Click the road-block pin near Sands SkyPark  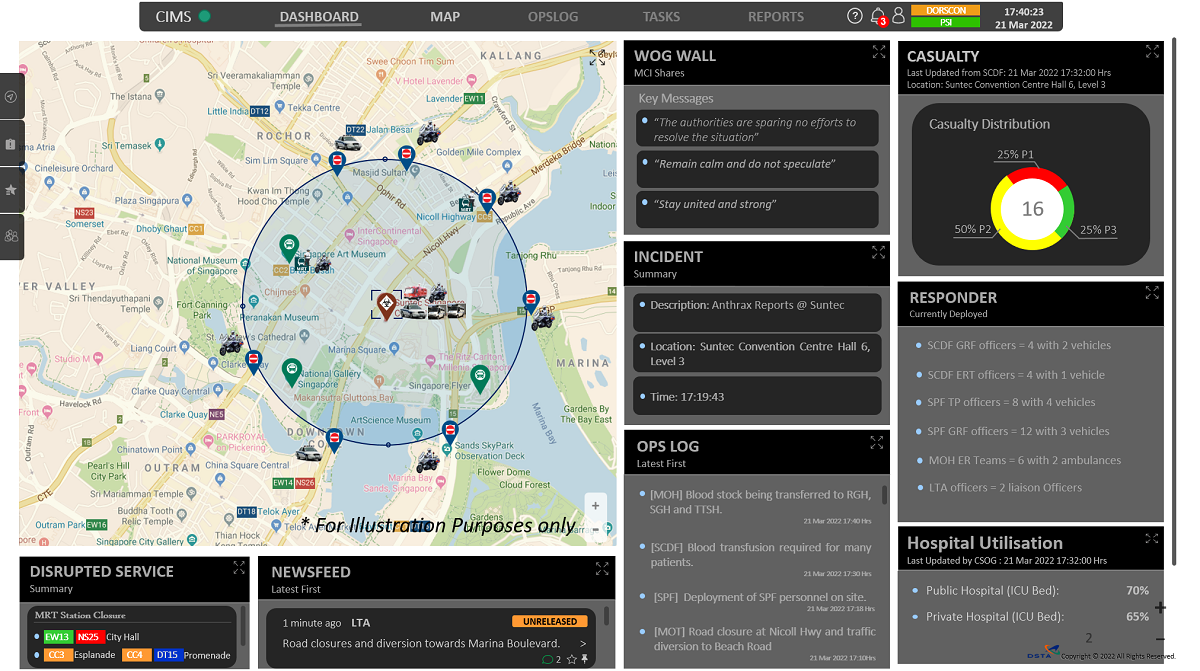pyautogui.click(x=450, y=433)
